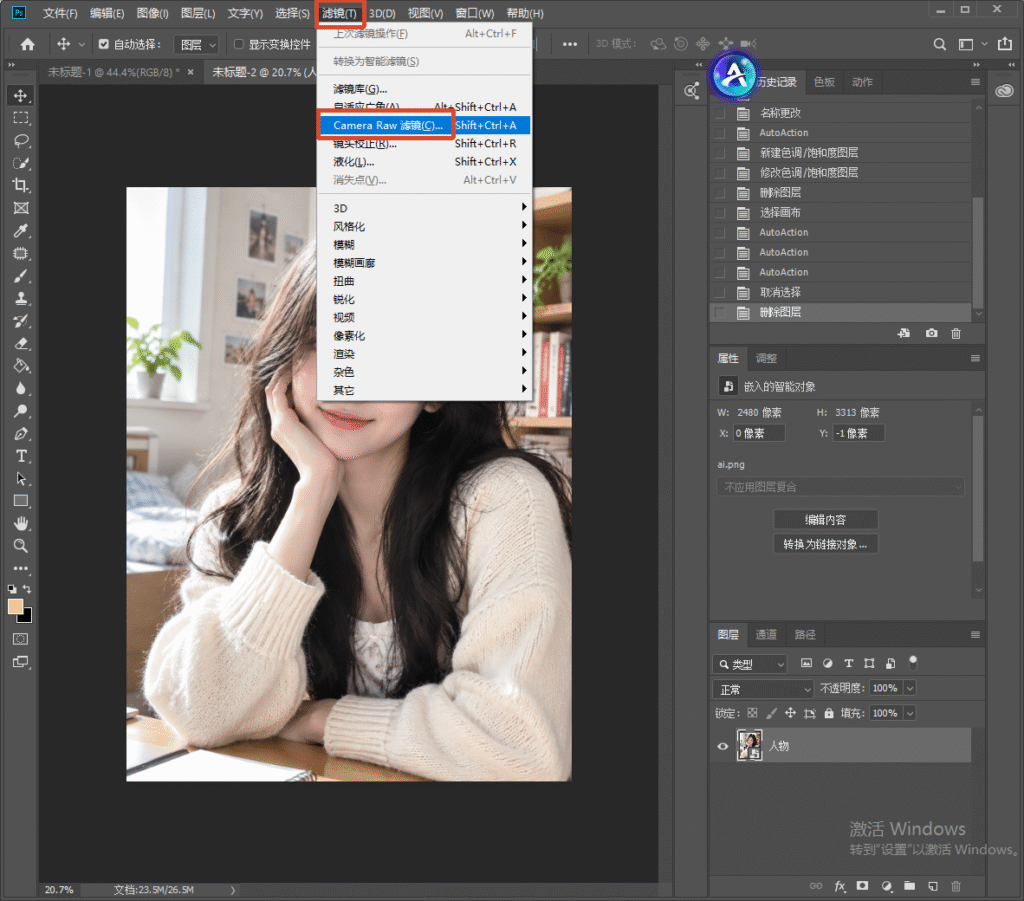The height and width of the screenshot is (901, 1024).
Task: Select the Eraser tool
Action: pyautogui.click(x=21, y=343)
